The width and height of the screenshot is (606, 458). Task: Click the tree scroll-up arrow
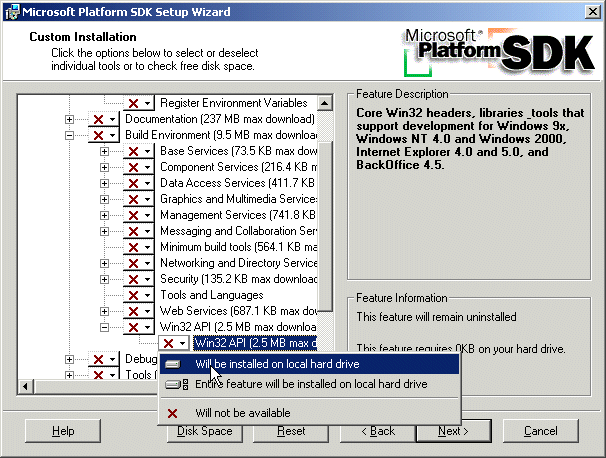[325, 103]
